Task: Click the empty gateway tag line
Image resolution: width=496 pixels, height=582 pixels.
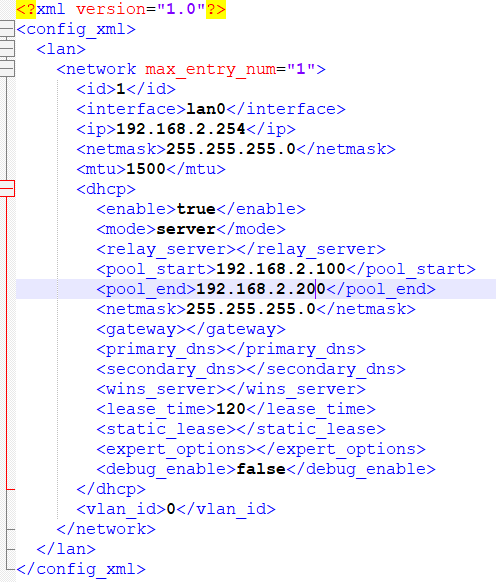Action: tap(191, 330)
